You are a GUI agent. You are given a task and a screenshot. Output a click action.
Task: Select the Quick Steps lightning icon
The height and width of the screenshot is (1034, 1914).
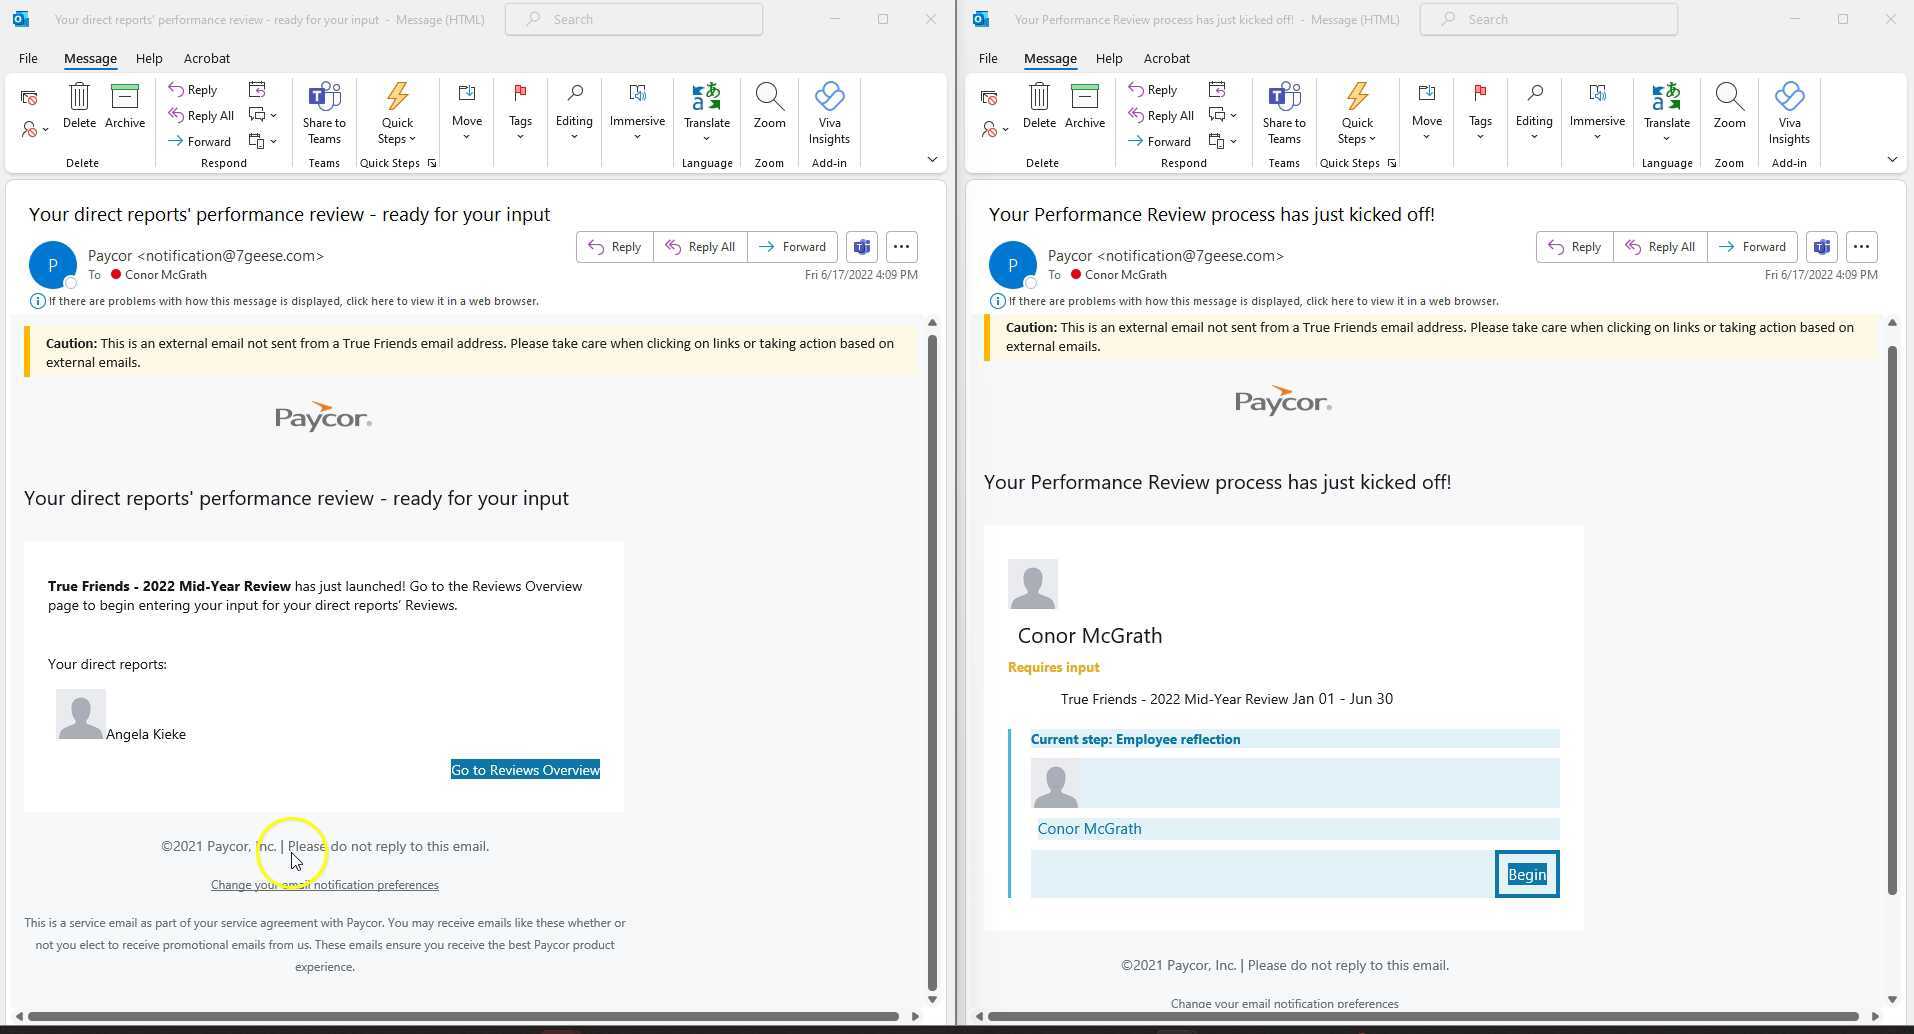coord(397,97)
